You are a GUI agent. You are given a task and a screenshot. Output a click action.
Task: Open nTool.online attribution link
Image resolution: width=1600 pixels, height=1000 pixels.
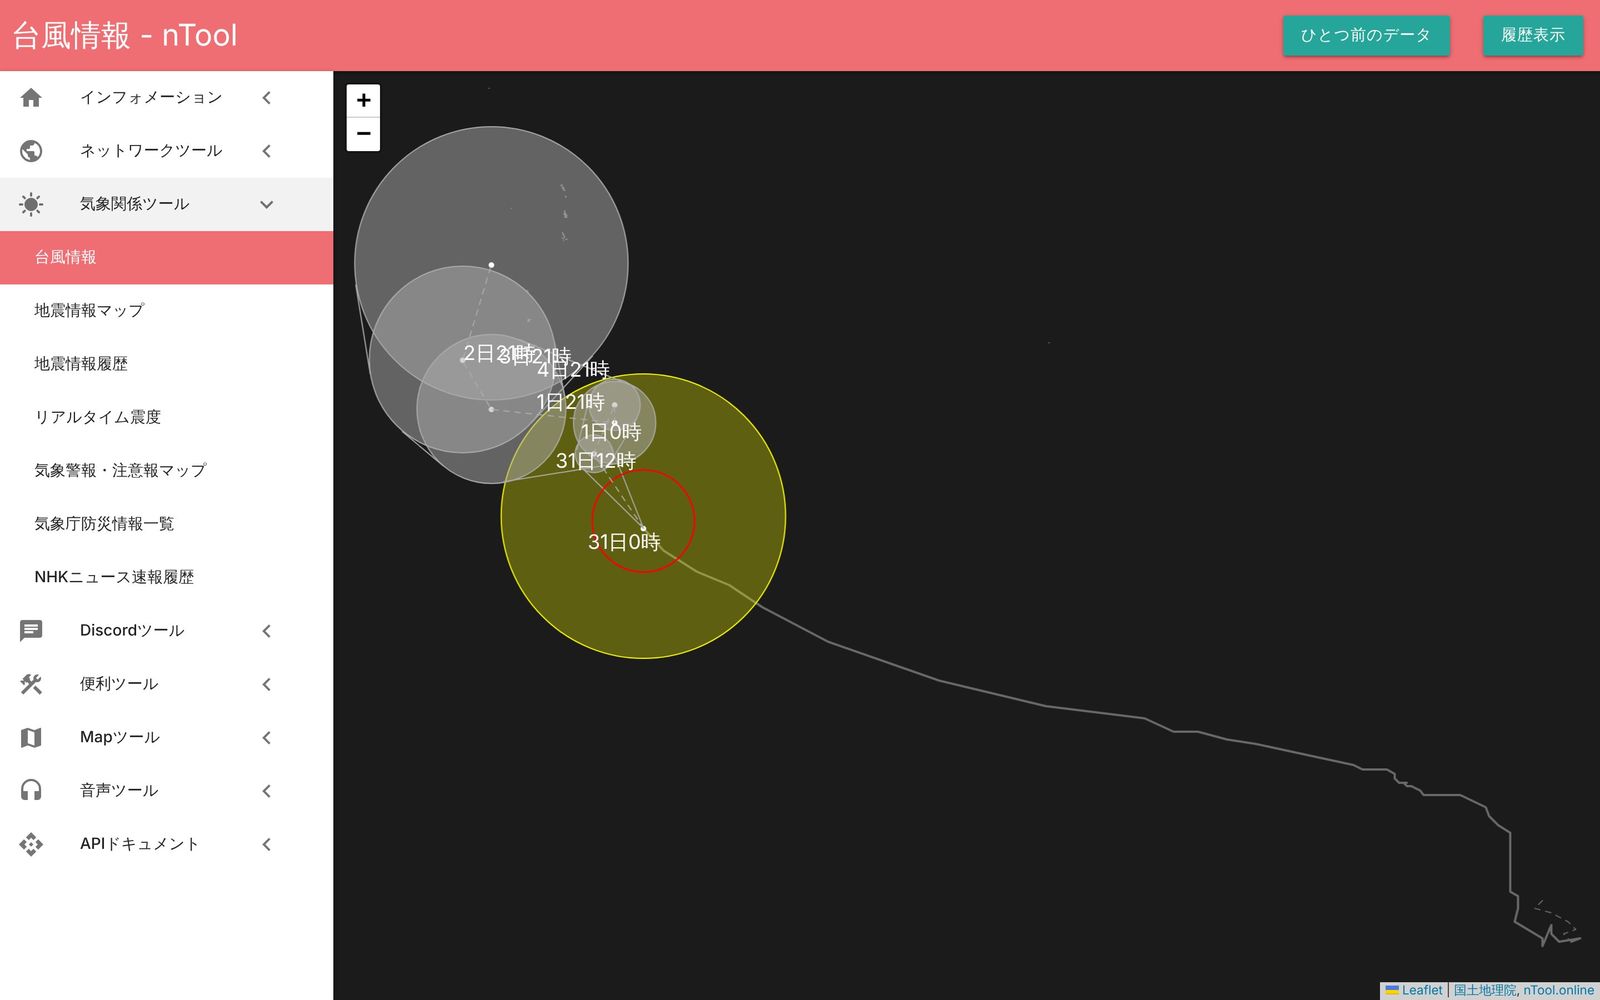(x=1559, y=990)
